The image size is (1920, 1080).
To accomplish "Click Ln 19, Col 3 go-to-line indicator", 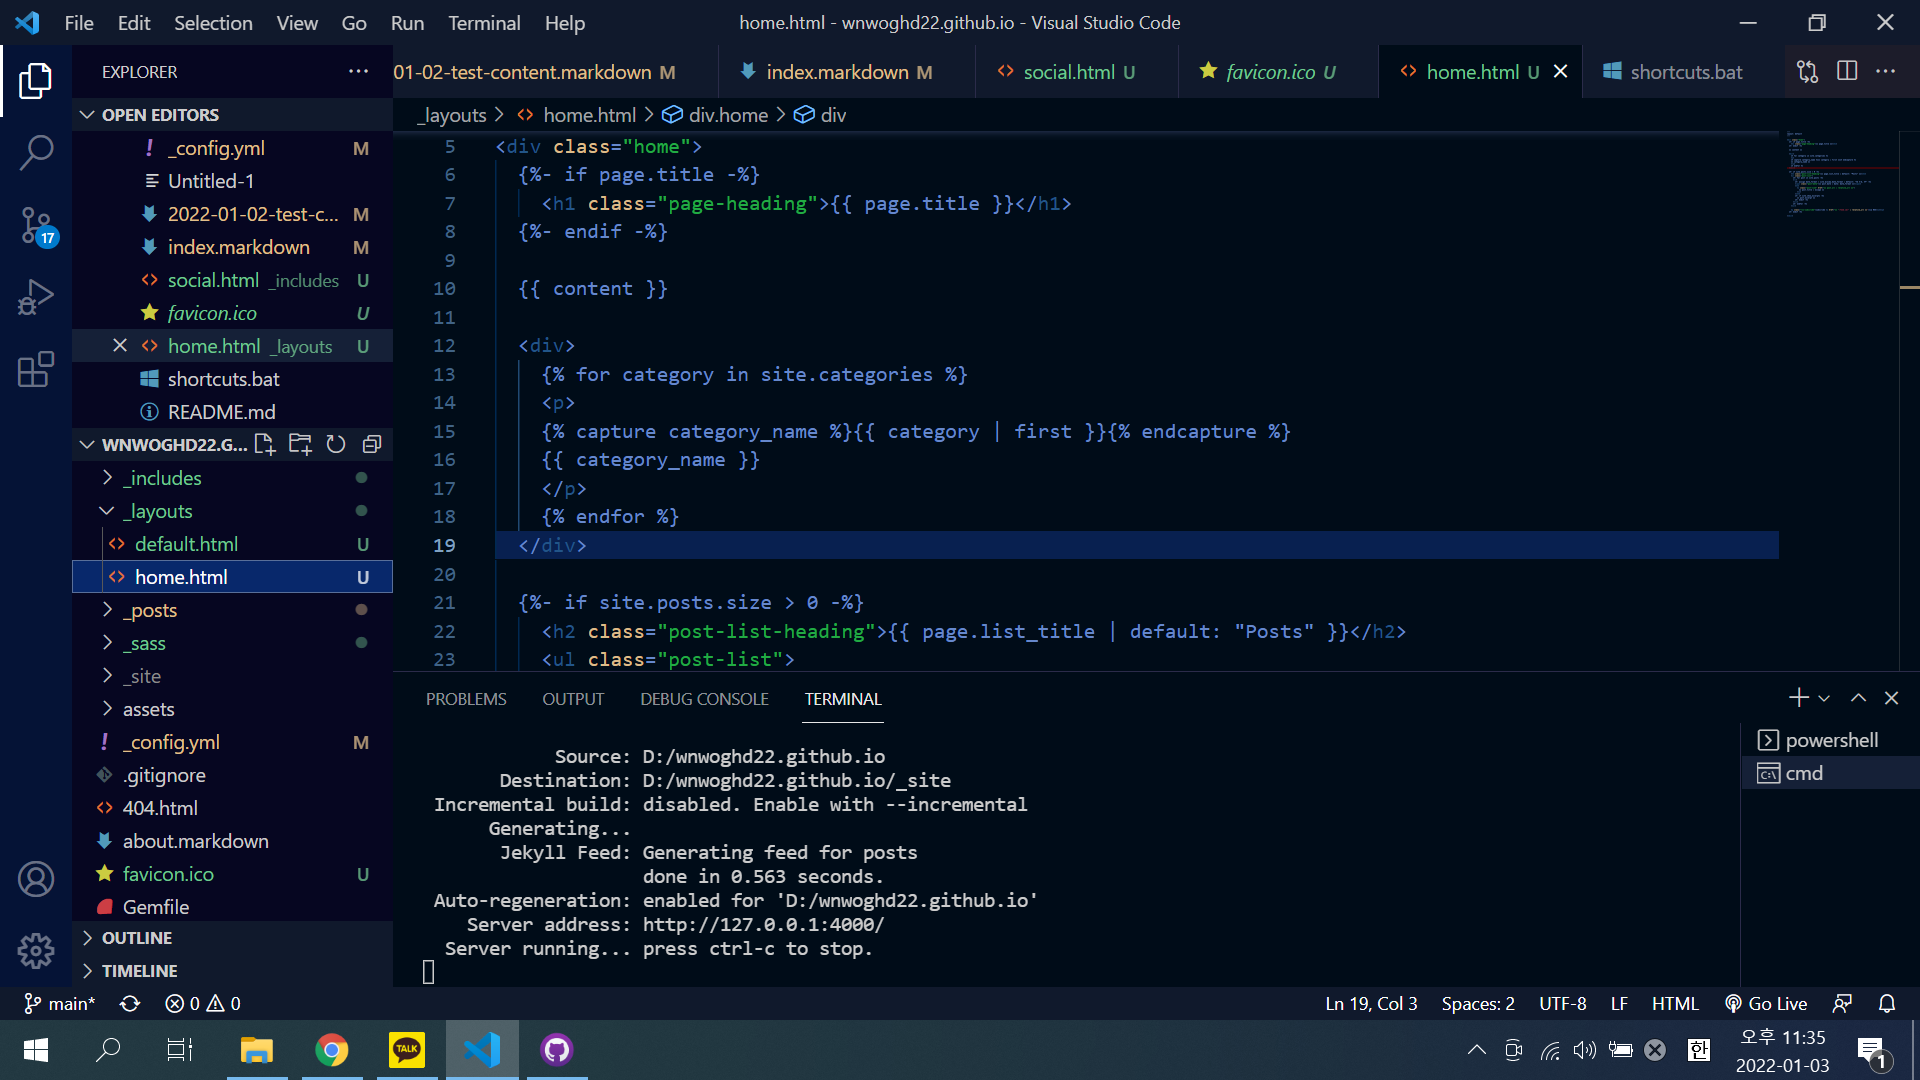I will tap(1371, 1003).
